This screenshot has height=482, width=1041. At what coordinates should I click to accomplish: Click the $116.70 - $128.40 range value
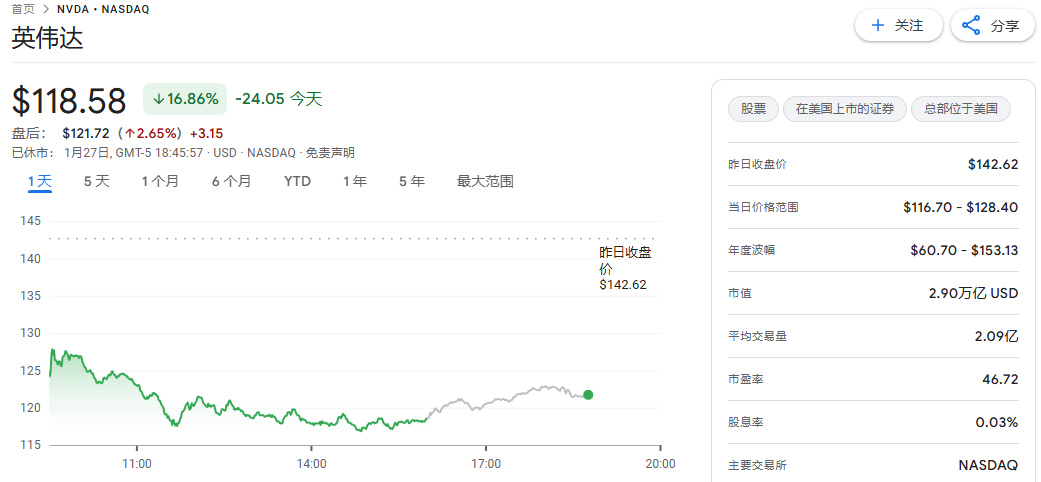[x=961, y=207]
